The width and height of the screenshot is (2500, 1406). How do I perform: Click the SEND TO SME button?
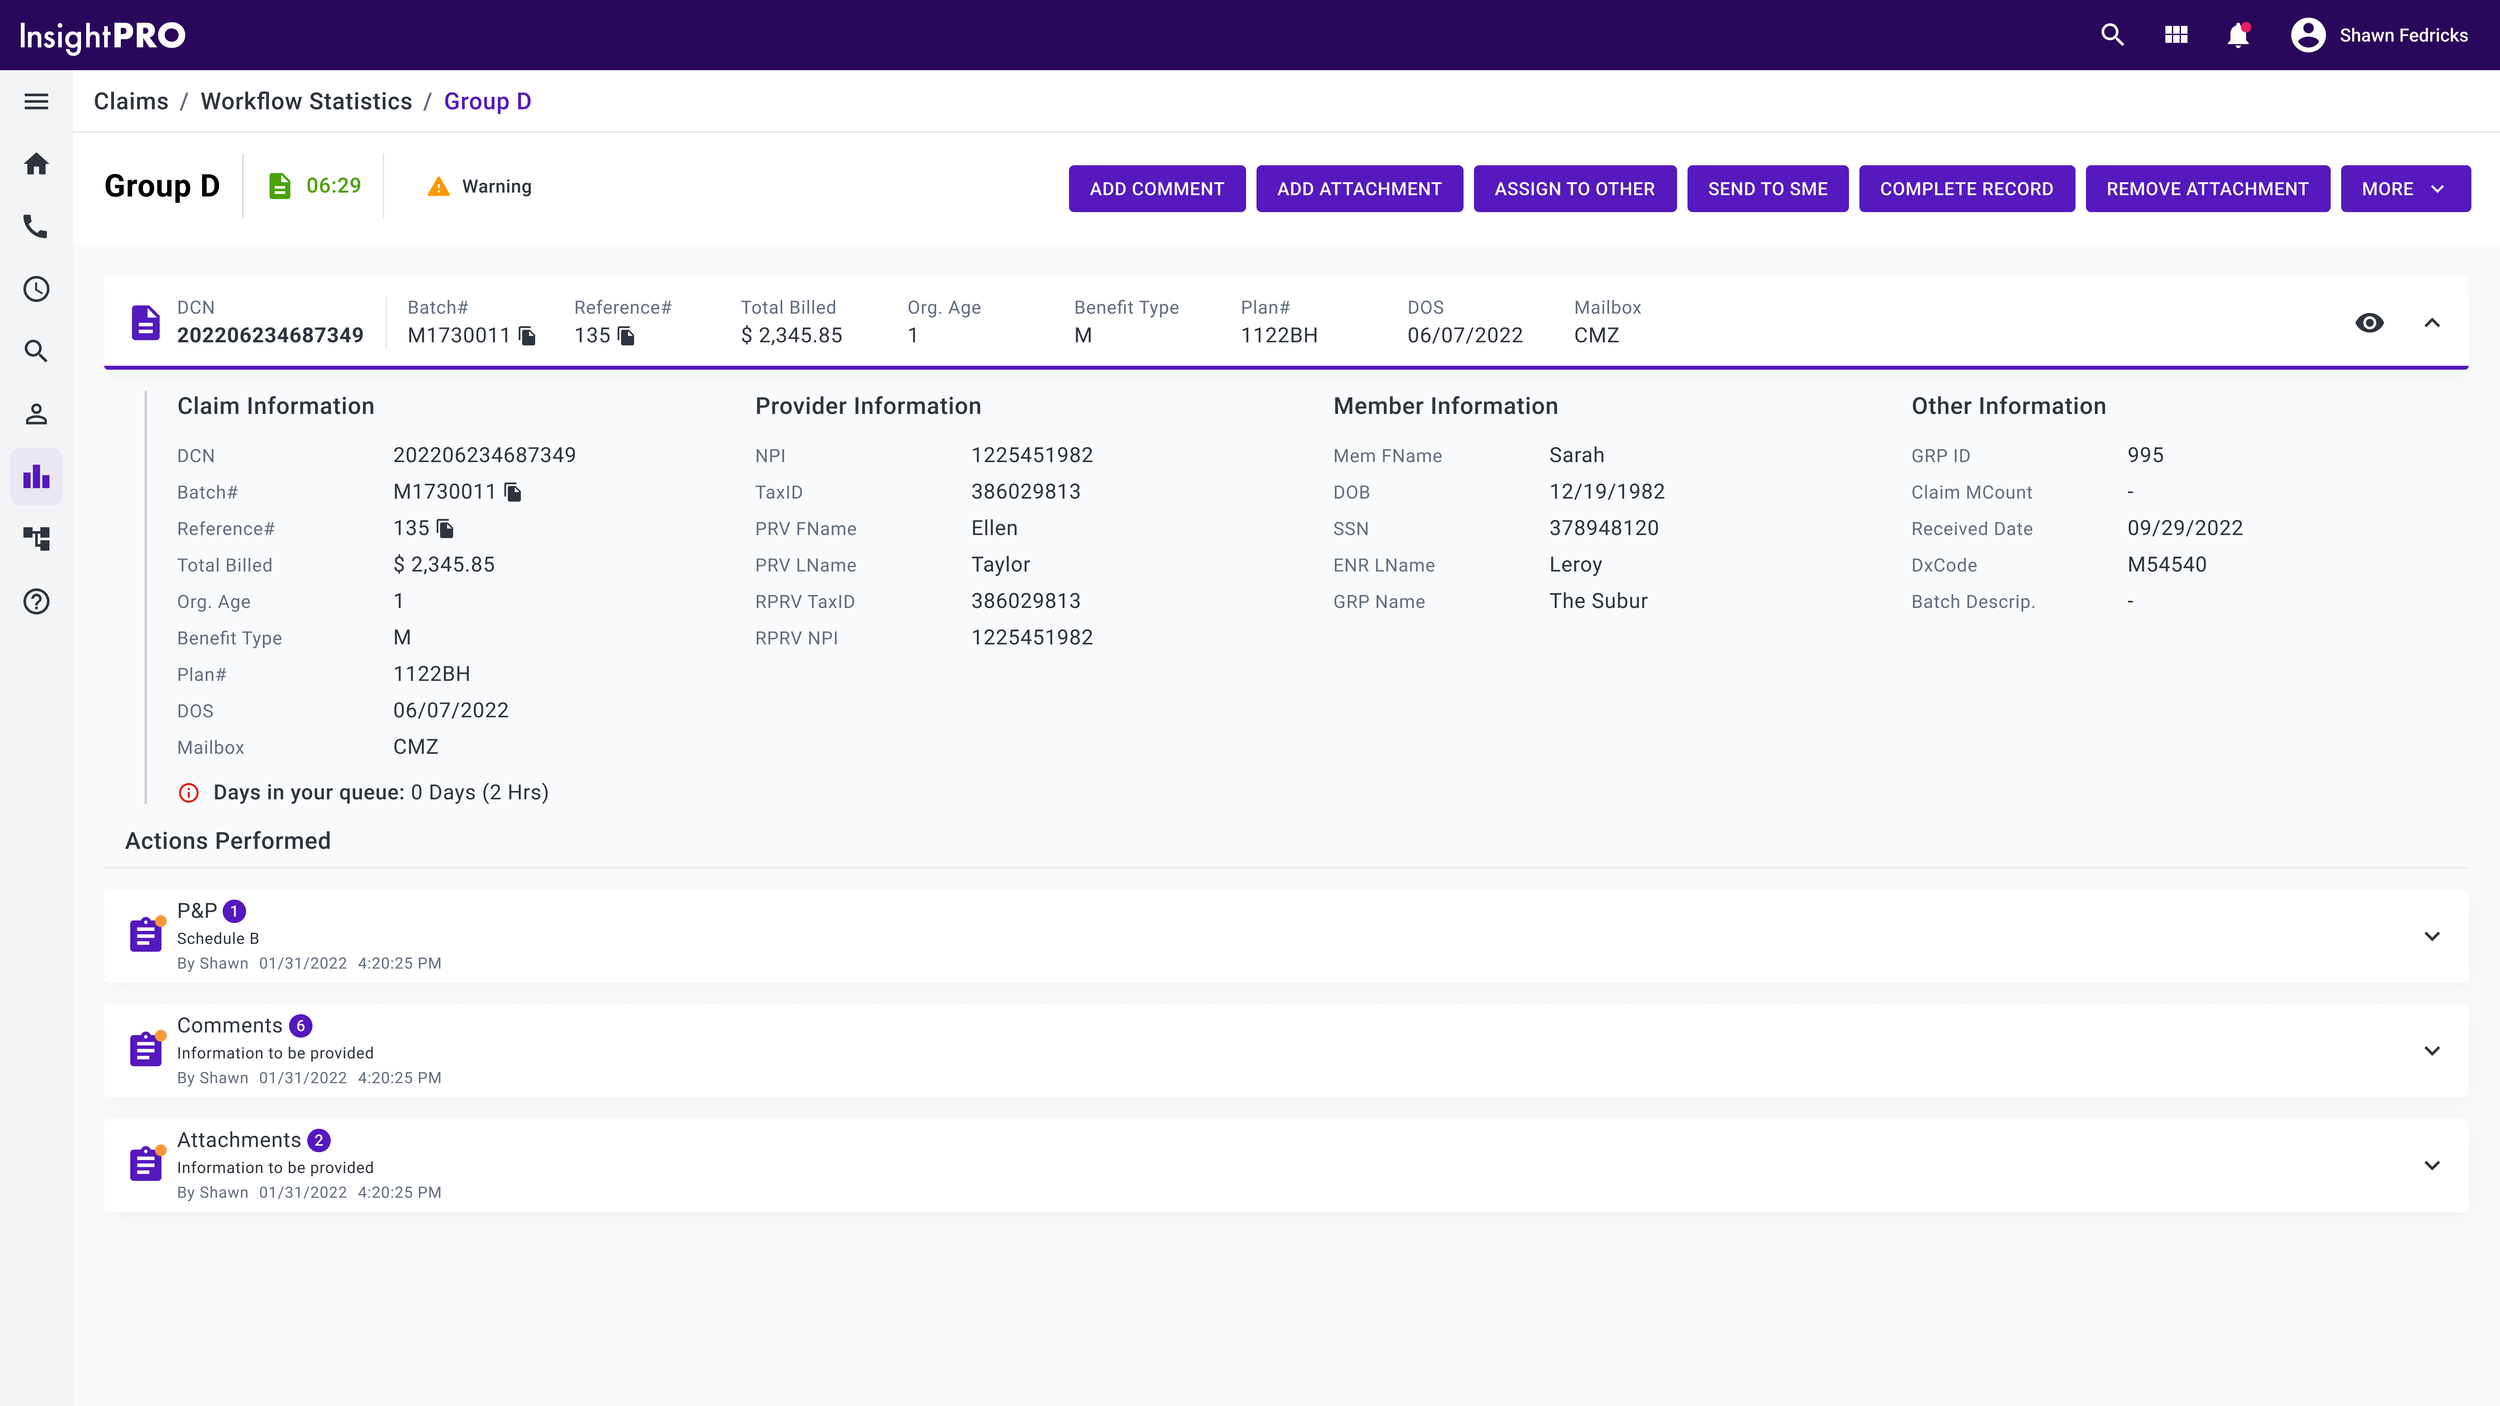tap(1767, 189)
